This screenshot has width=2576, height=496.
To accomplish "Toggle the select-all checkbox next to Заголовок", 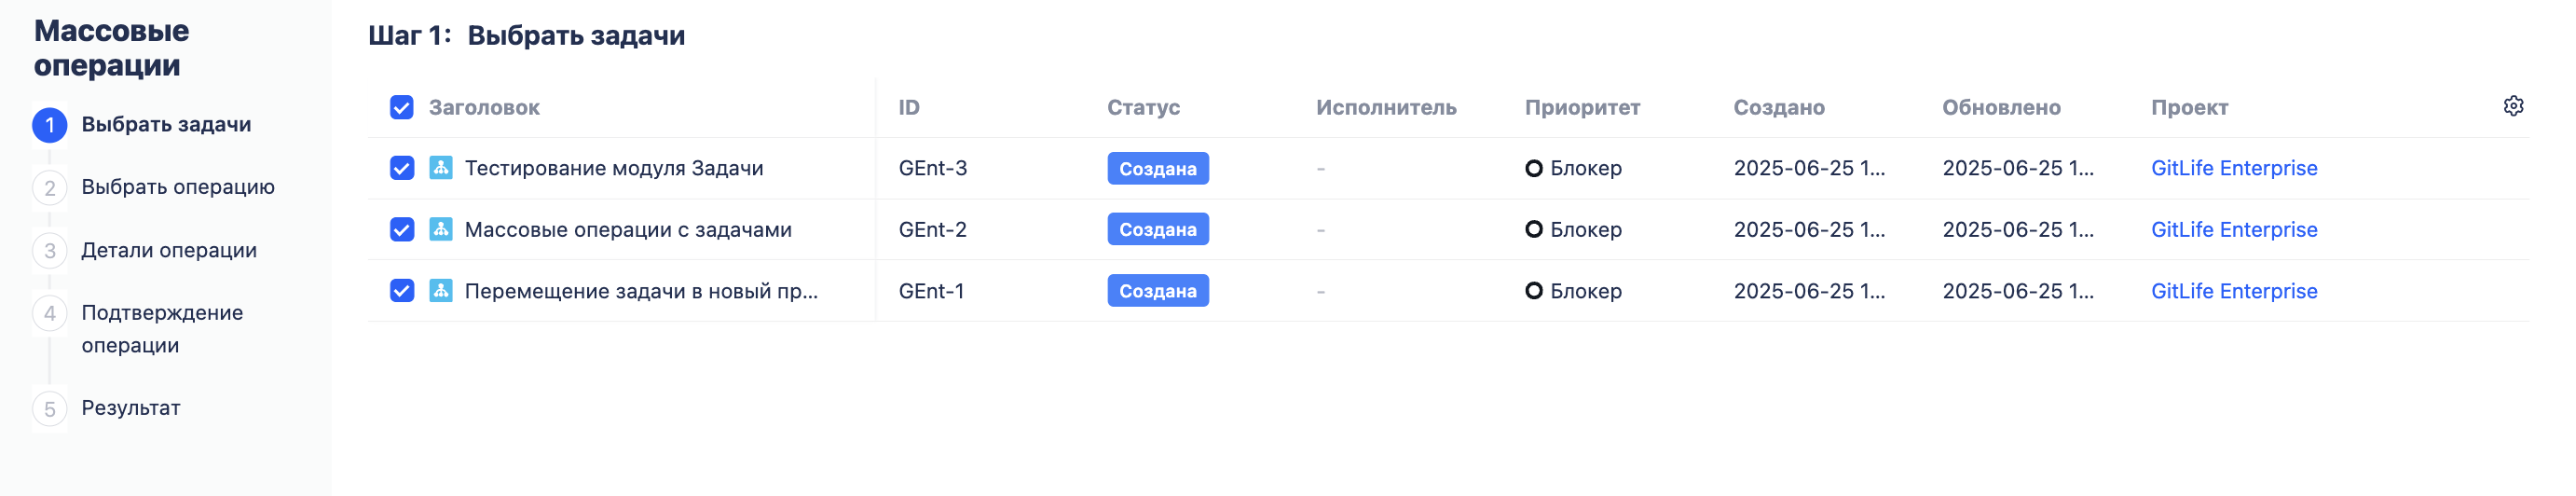I will (402, 107).
